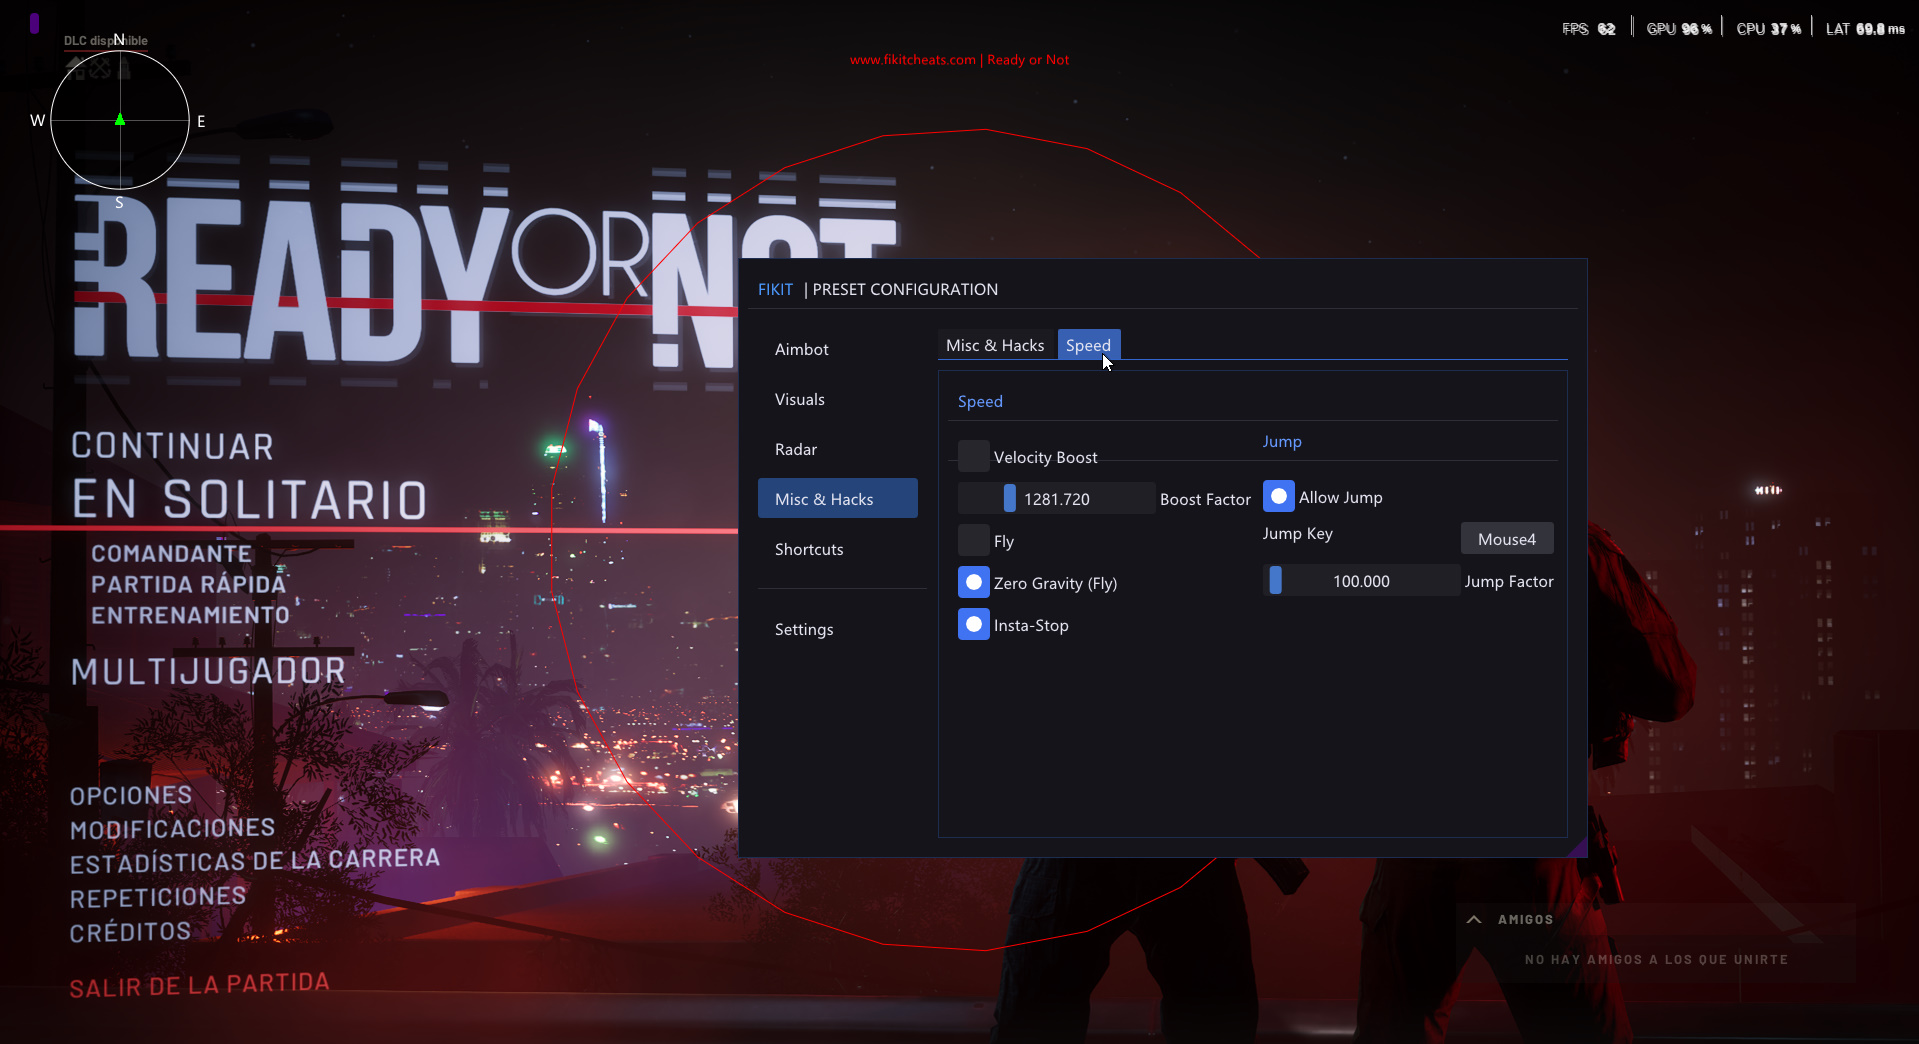Disable the Zero Gravity (Fly) toggle

click(x=972, y=581)
